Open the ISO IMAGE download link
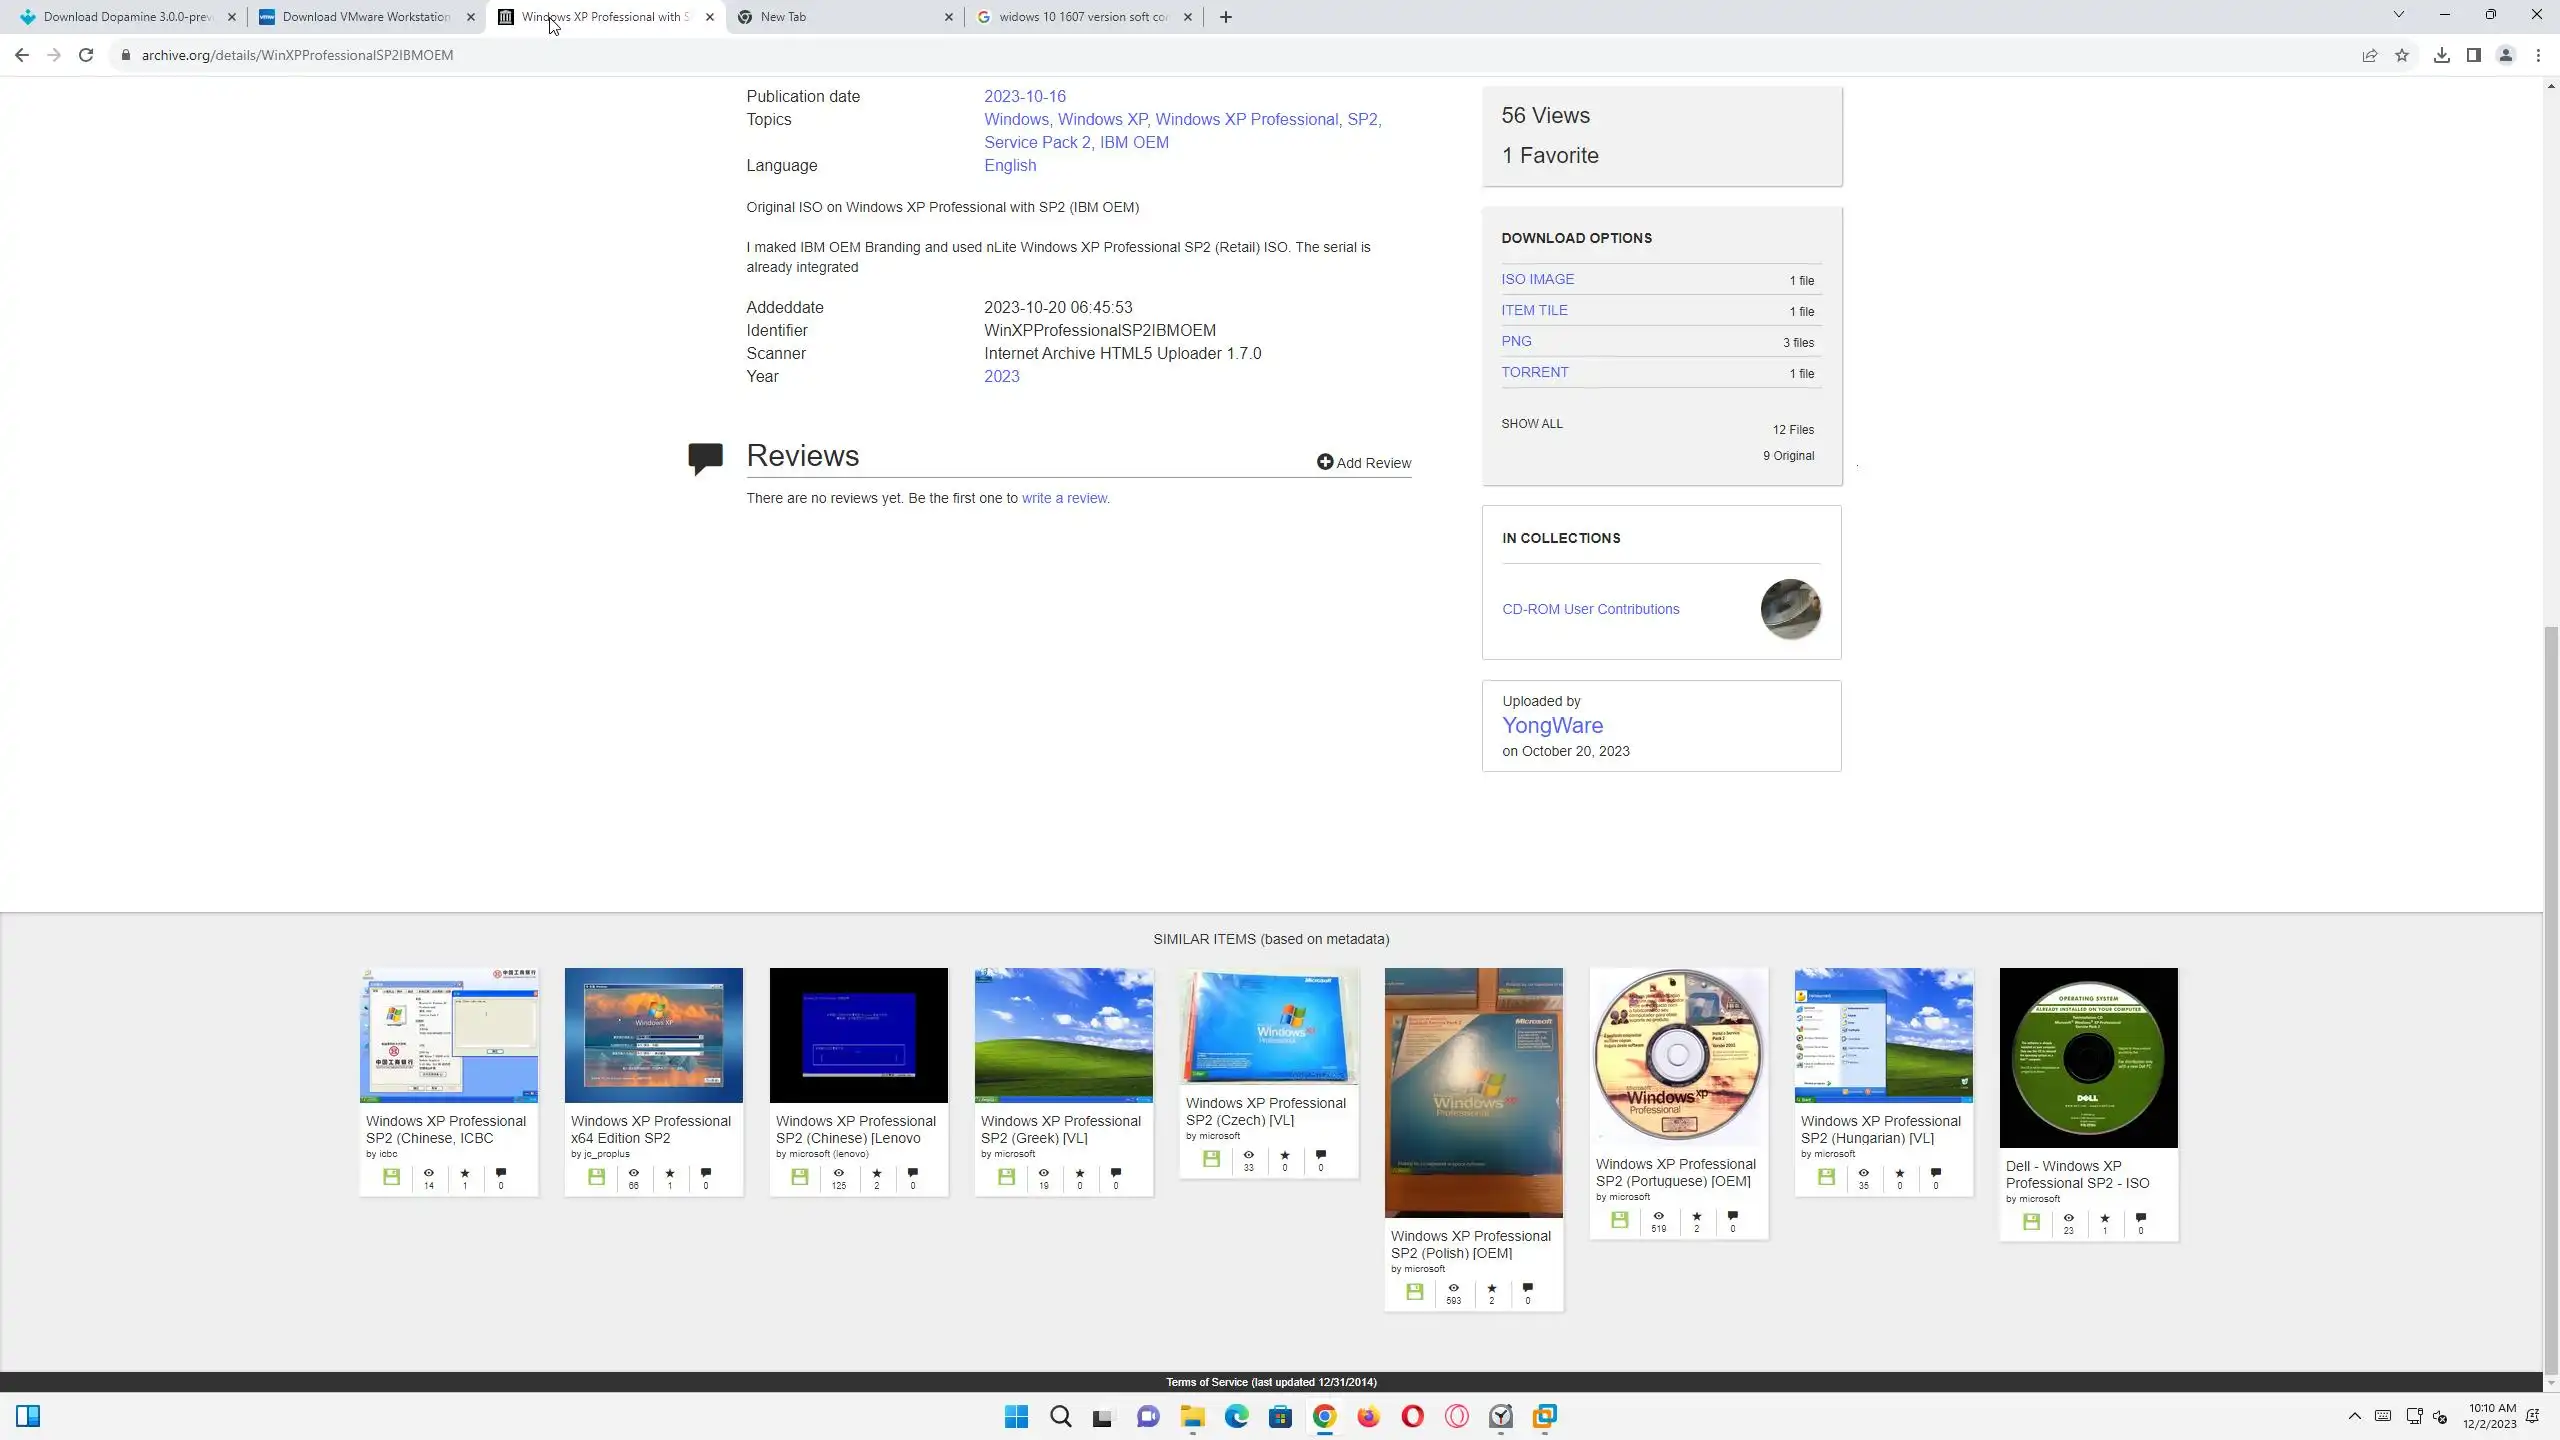Image resolution: width=2560 pixels, height=1440 pixels. (1537, 279)
